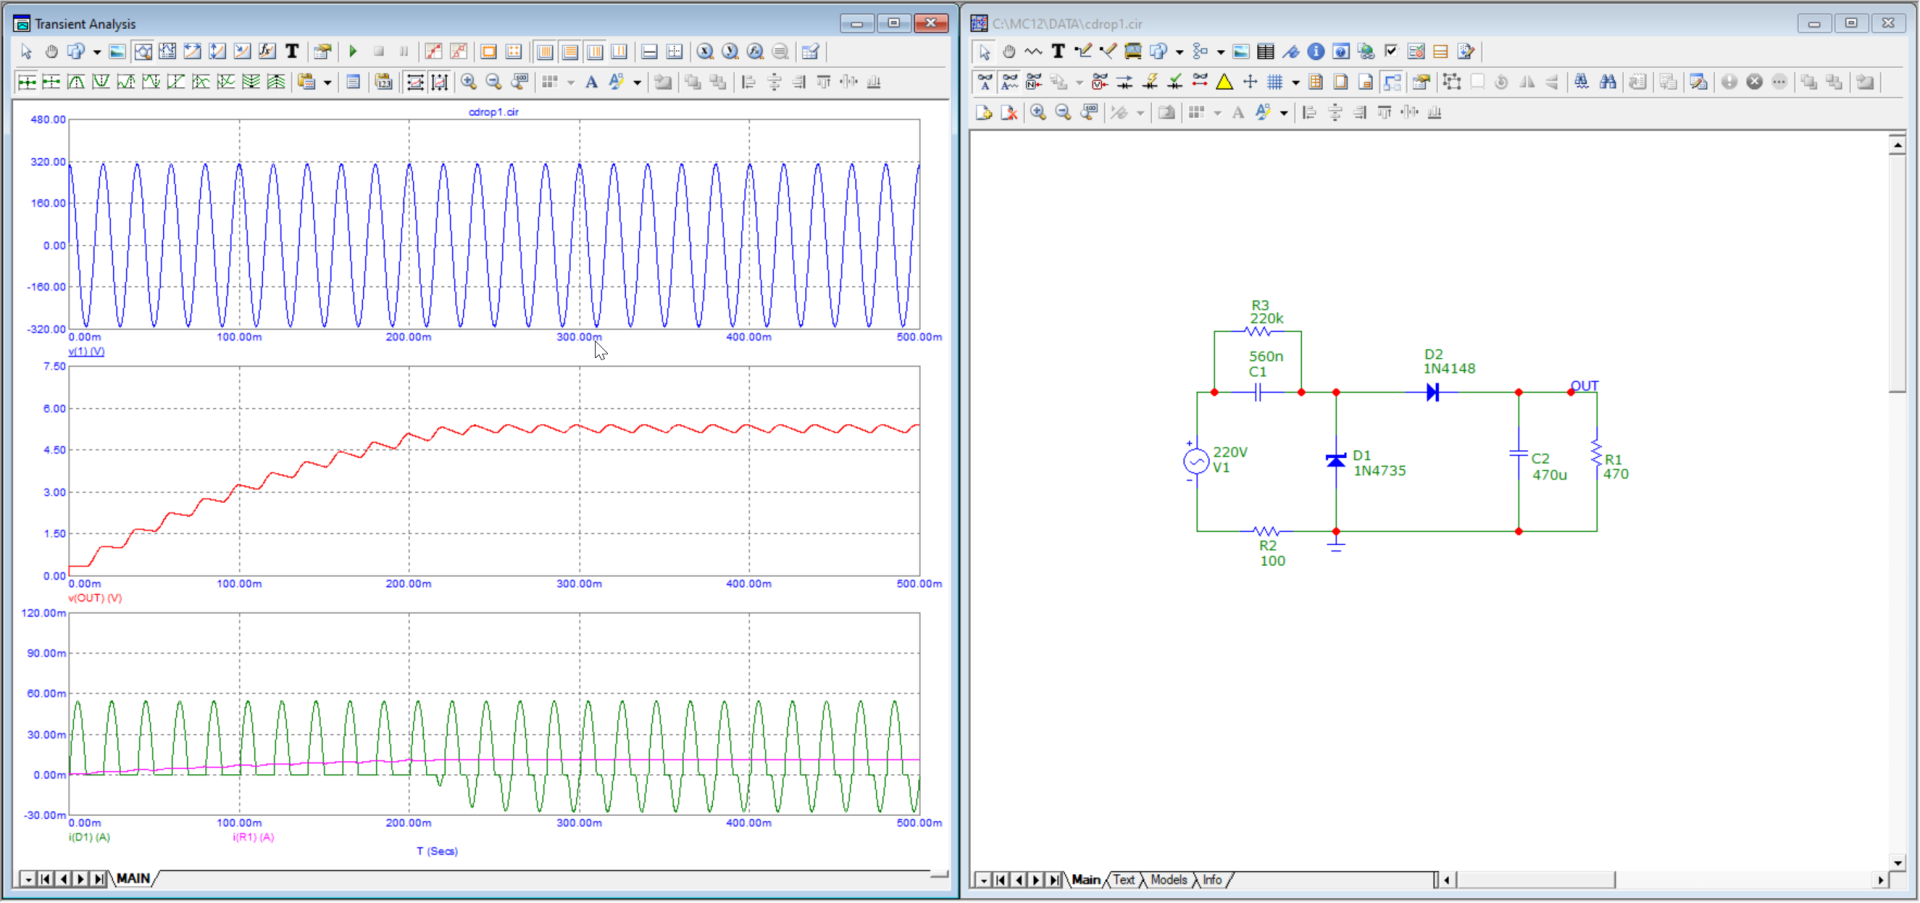Screen dimensions: 1920x903
Task: Click the schematic horizontal scrollbar thumb
Action: point(1535,880)
